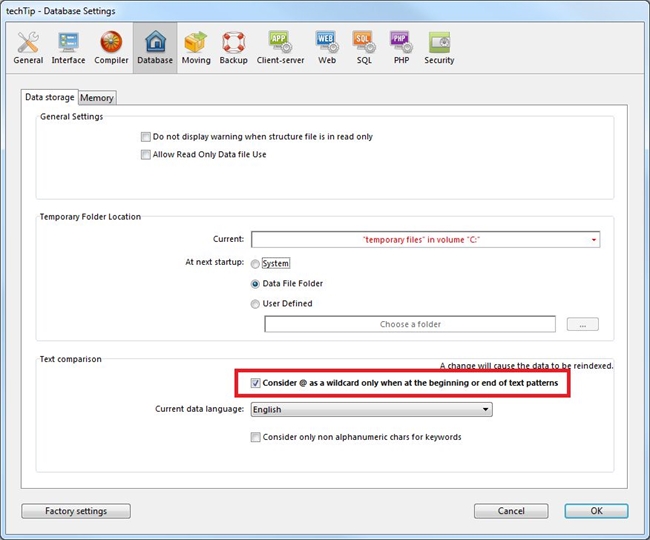This screenshot has height=540, width=650.
Task: Enable 'Do not display warning' checkbox
Action: point(145,137)
